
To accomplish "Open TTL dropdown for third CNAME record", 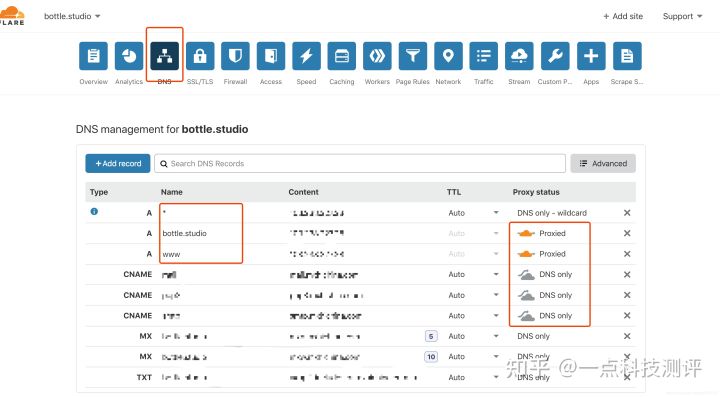I will pos(496,316).
